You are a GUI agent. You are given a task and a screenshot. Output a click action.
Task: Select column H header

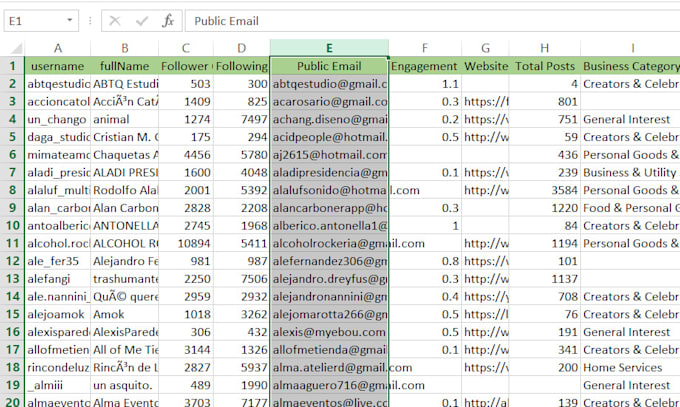[x=545, y=48]
